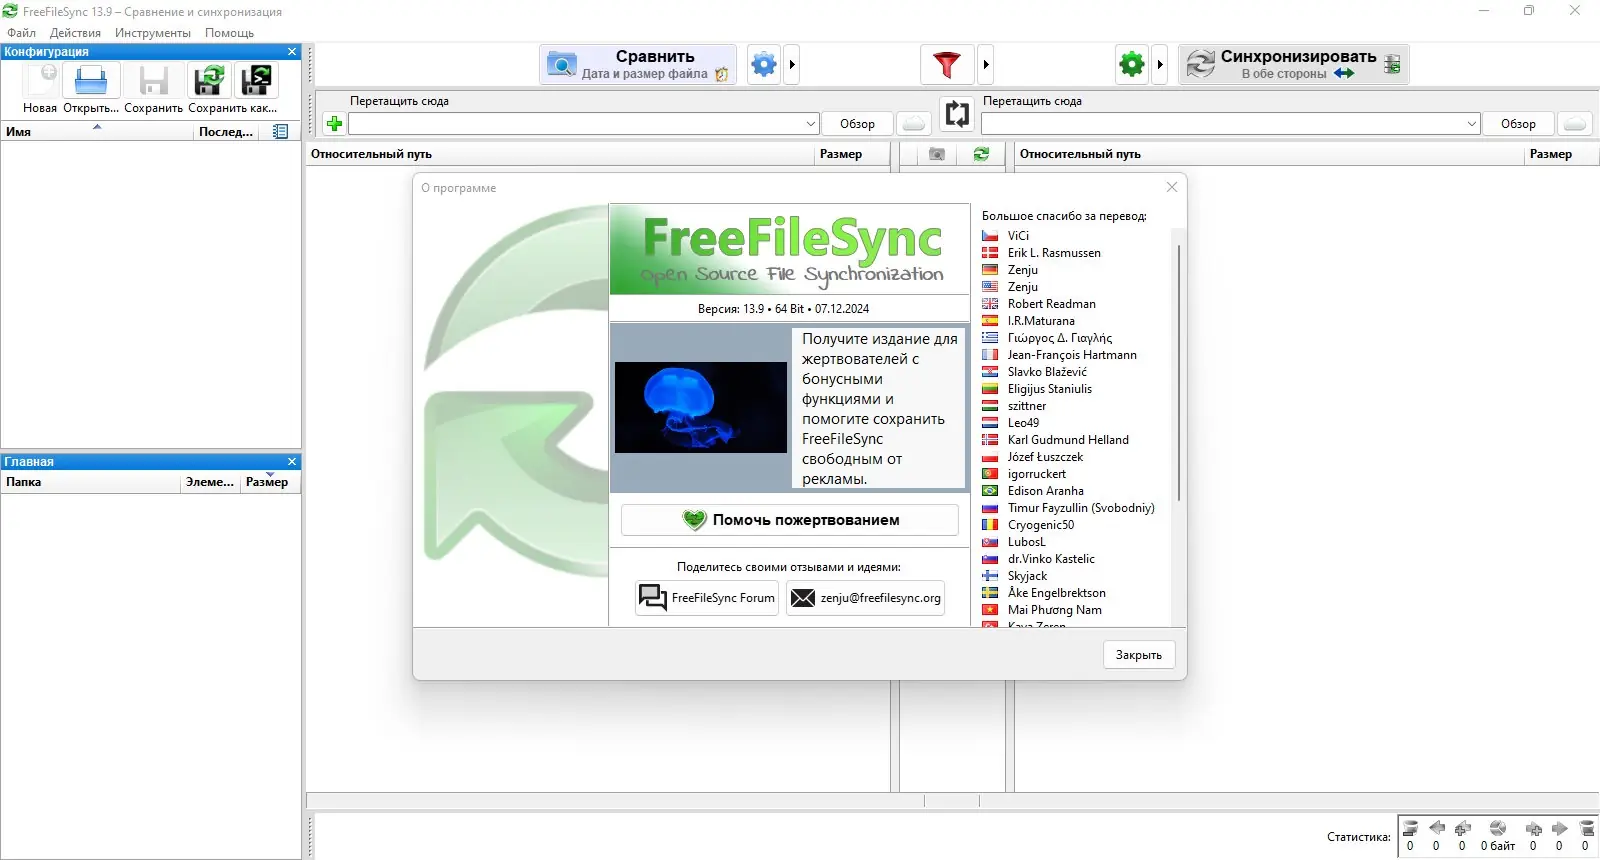Toggle configuration list view icon
The image size is (1600, 860).
[x=281, y=131]
